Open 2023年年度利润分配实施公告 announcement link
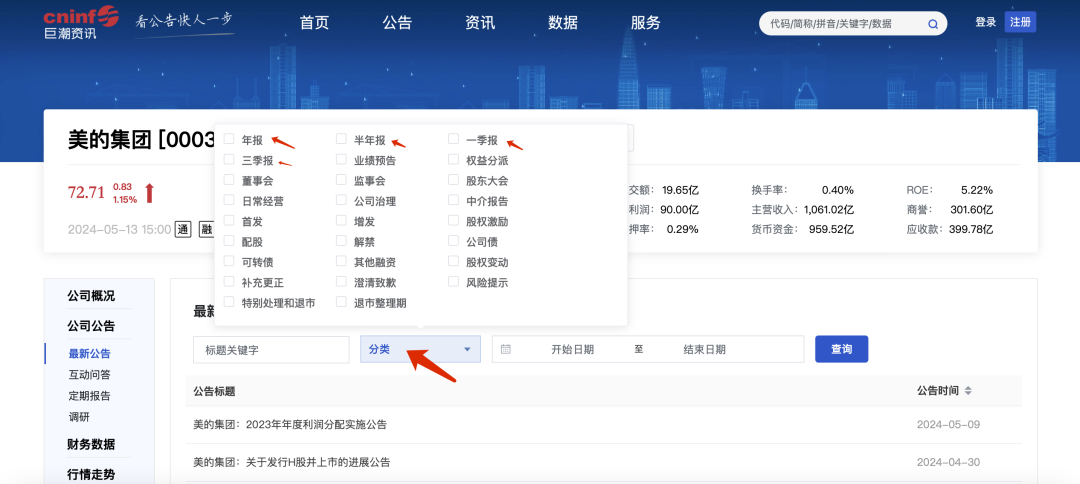 pyautogui.click(x=290, y=424)
